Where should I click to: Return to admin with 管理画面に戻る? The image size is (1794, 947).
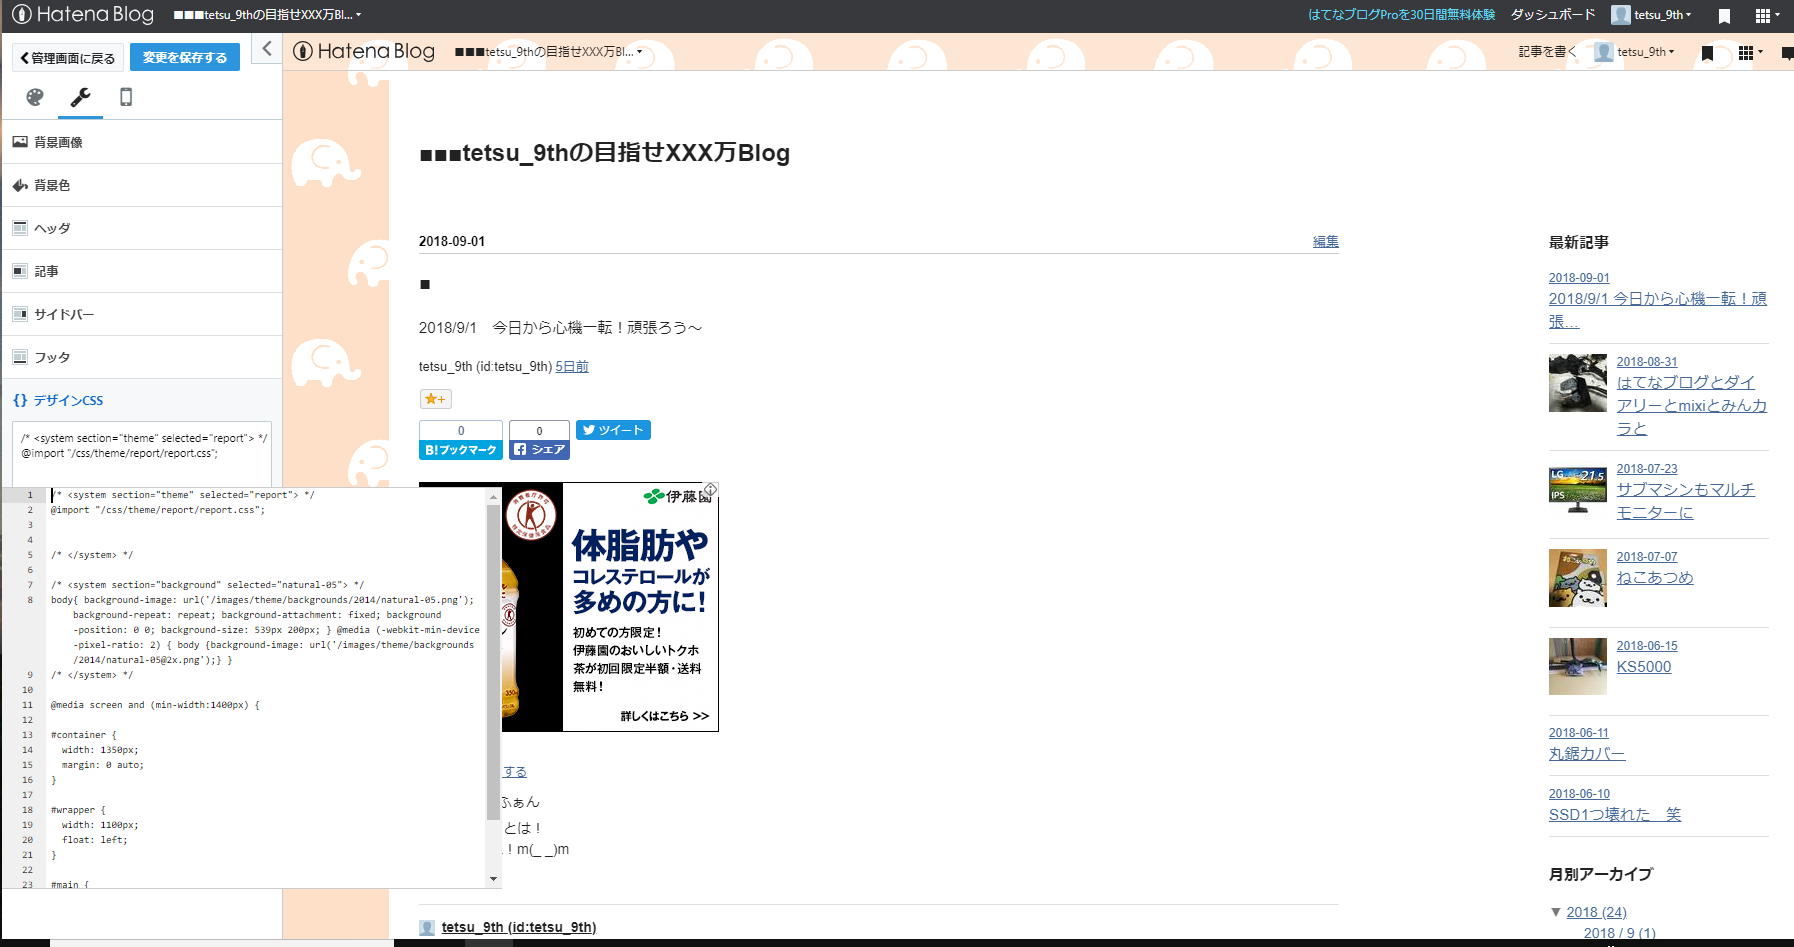click(x=67, y=57)
